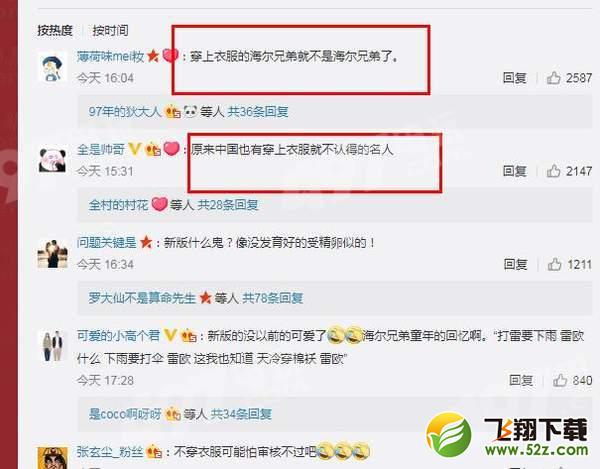The image size is (600, 469).
Task: Expand 共34条回复 replies
Action: pos(241,414)
